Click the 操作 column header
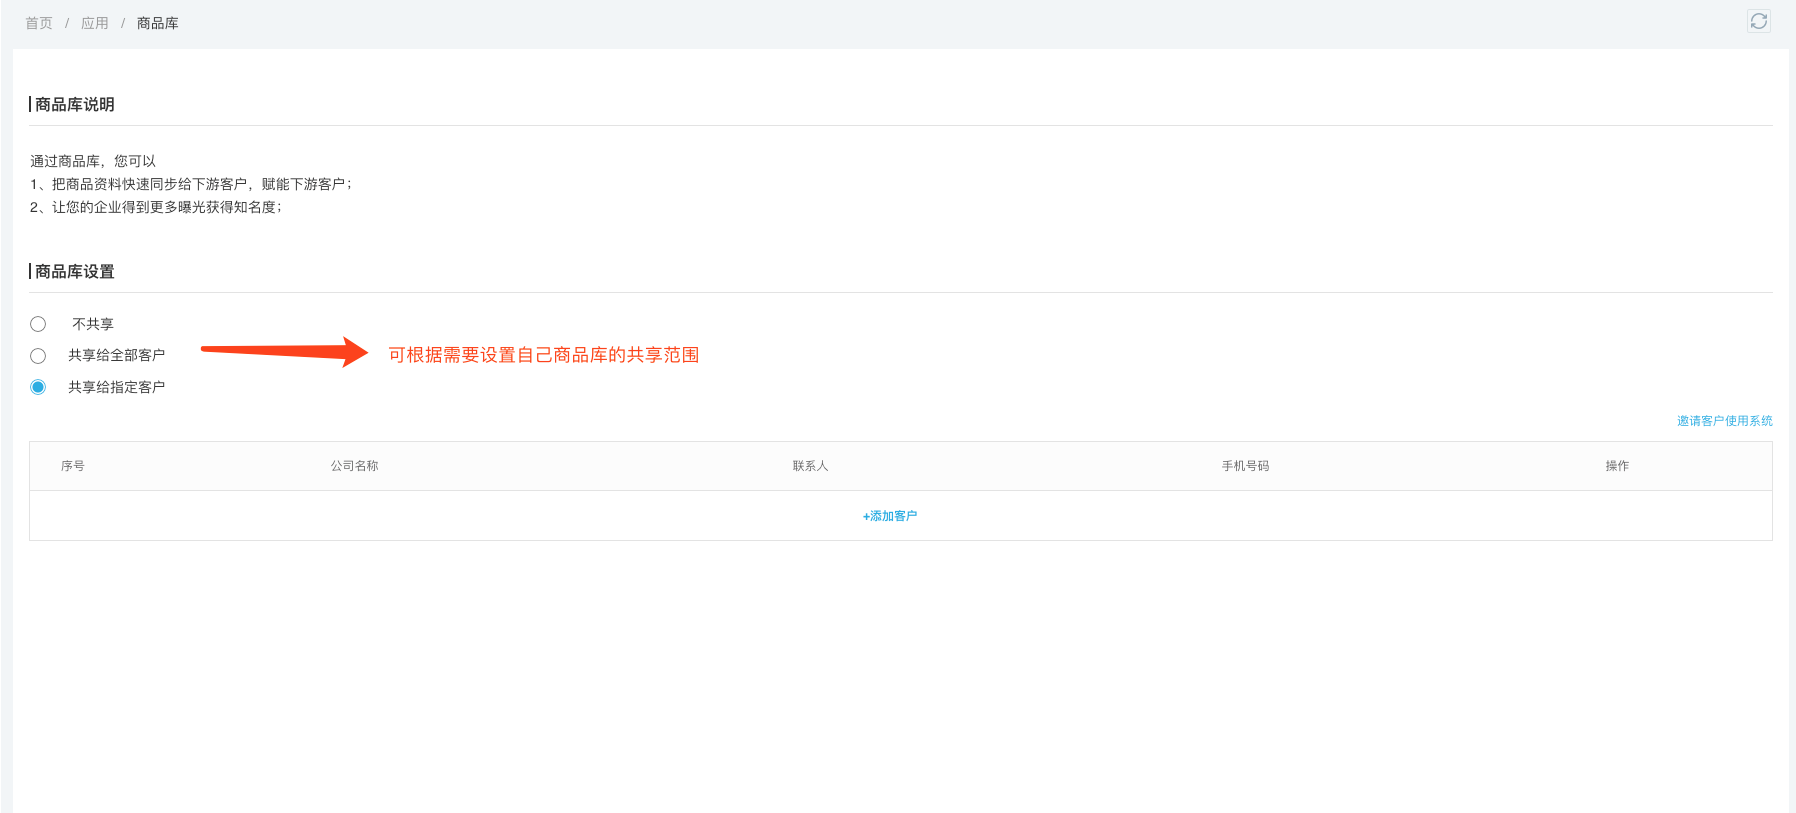Image resolution: width=1796 pixels, height=813 pixels. coord(1617,466)
